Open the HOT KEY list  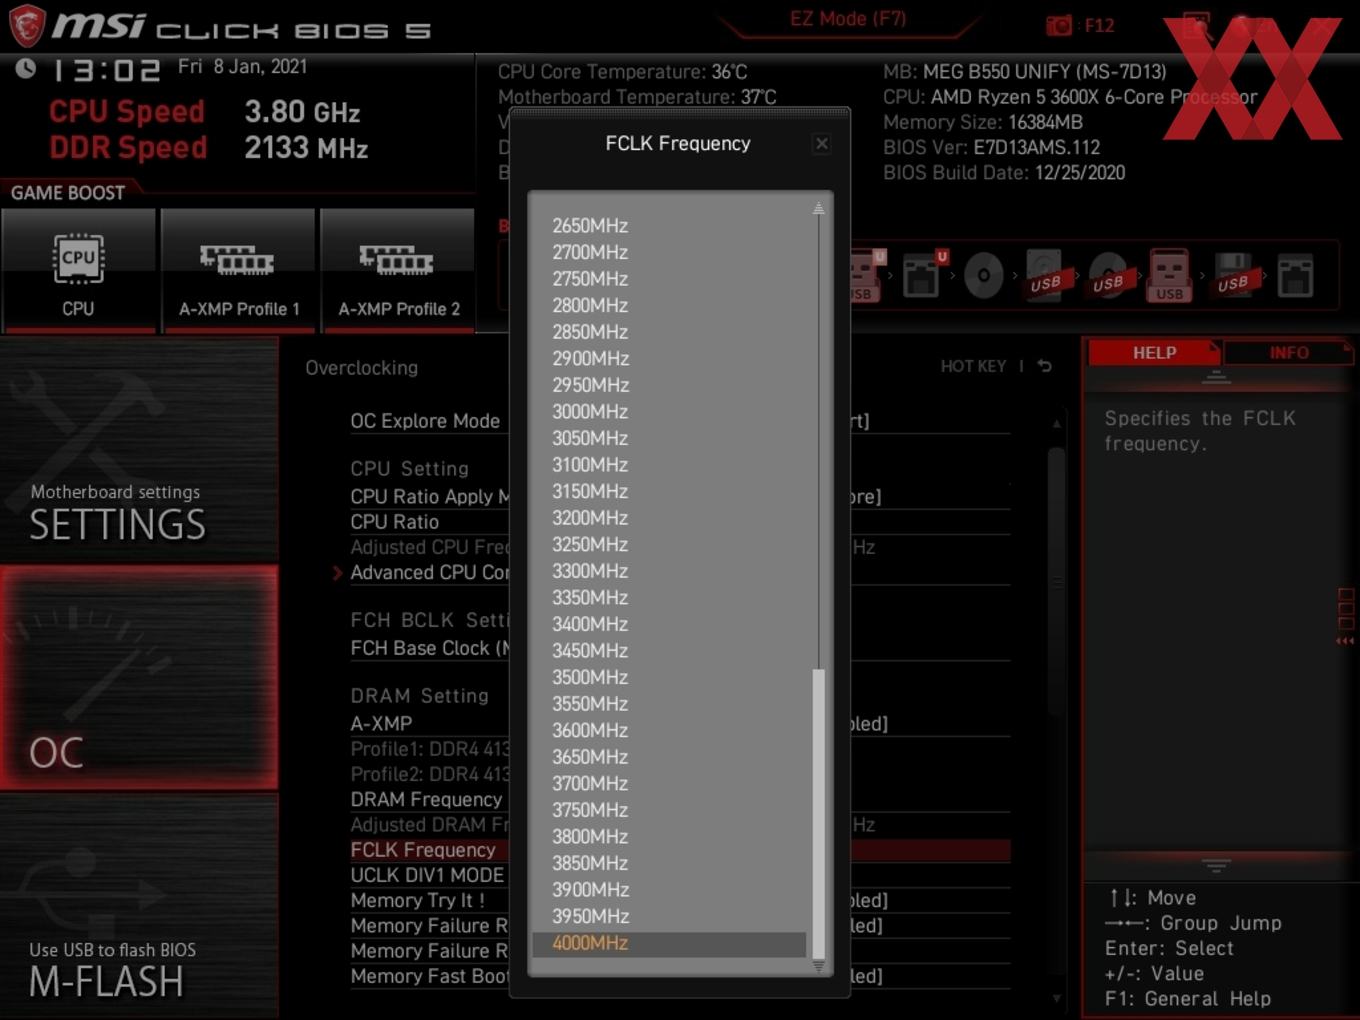click(x=973, y=366)
